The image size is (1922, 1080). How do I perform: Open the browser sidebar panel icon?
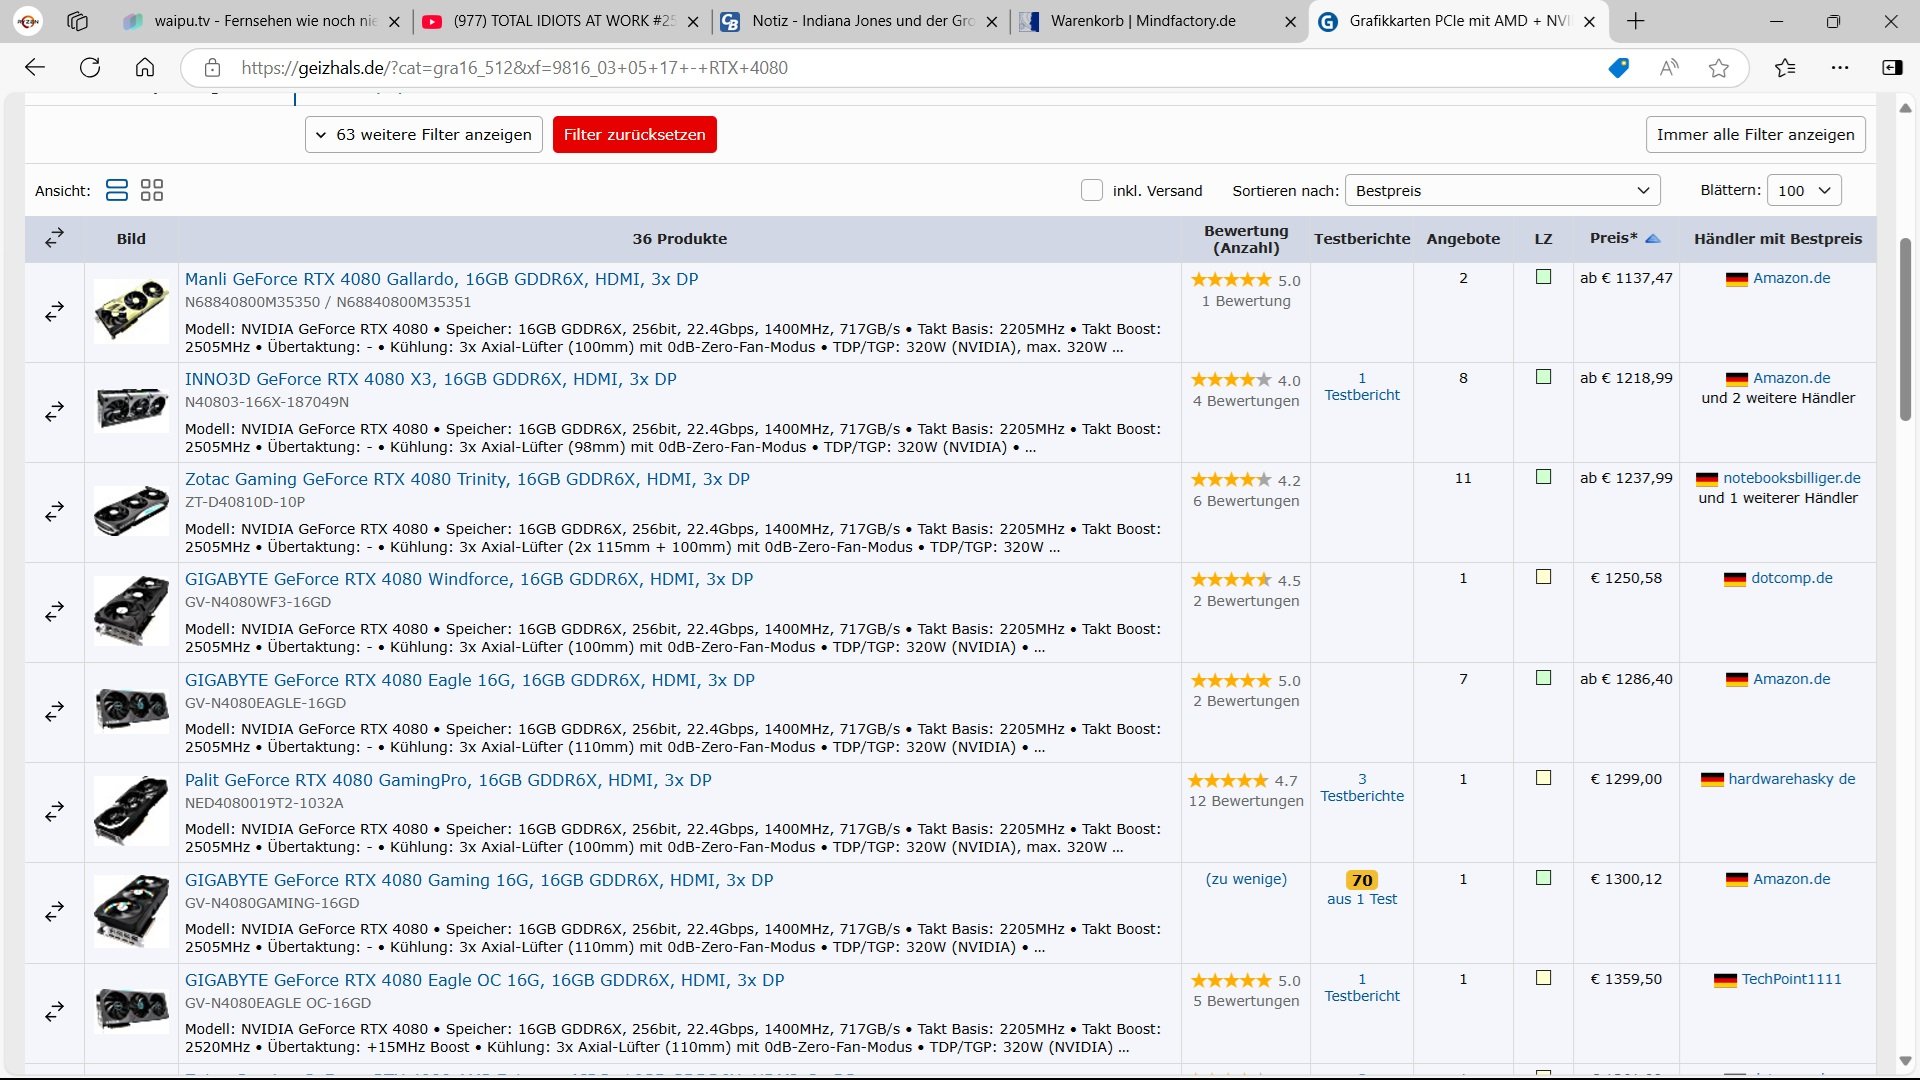pos(1892,68)
